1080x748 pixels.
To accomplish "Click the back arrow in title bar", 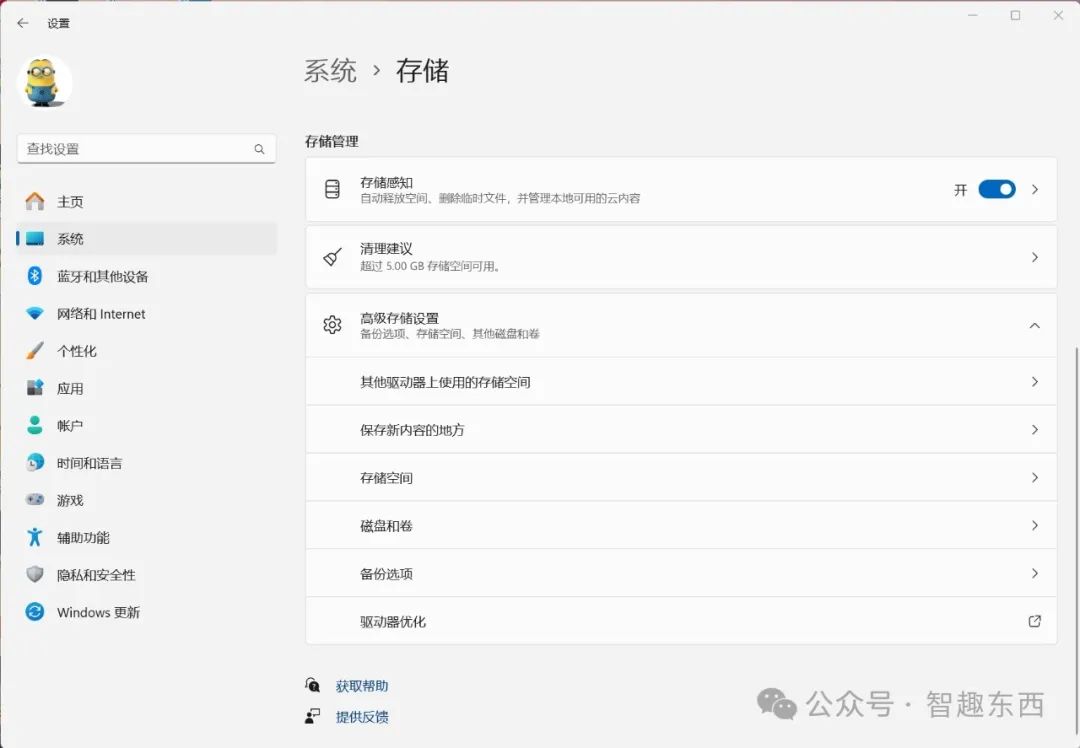I will pyautogui.click(x=23, y=23).
